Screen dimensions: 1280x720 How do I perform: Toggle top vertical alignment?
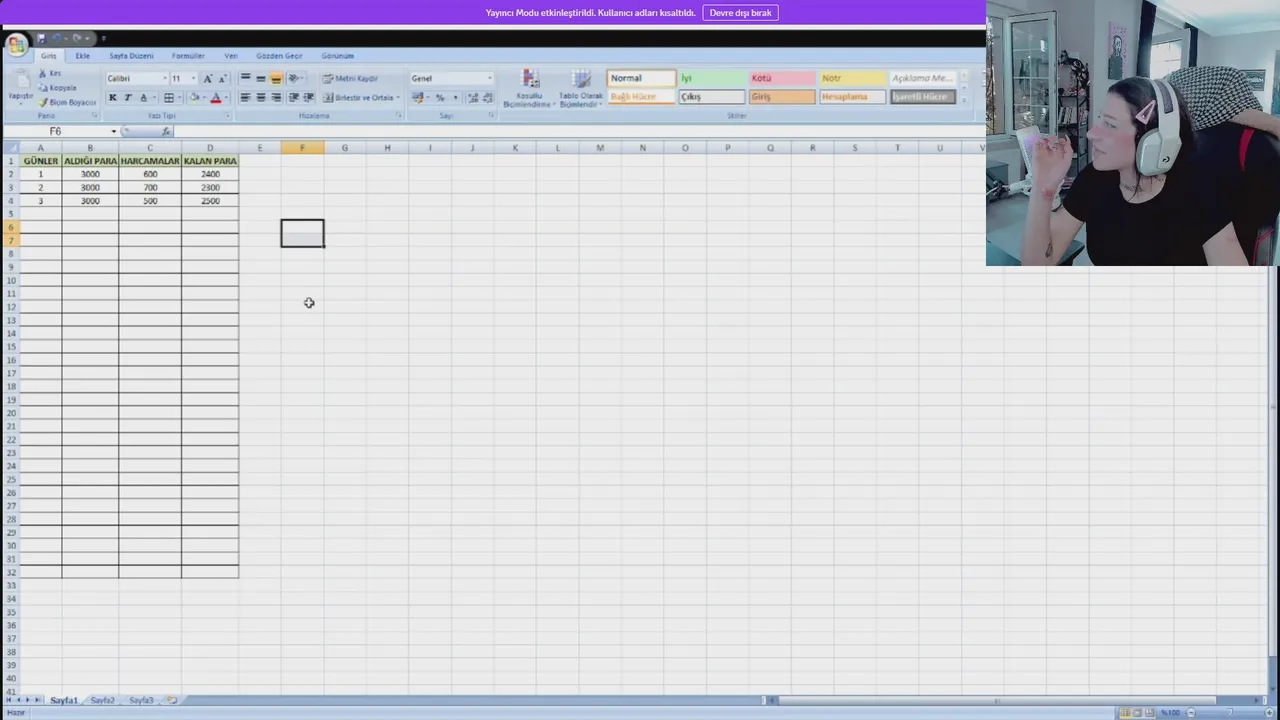point(246,78)
